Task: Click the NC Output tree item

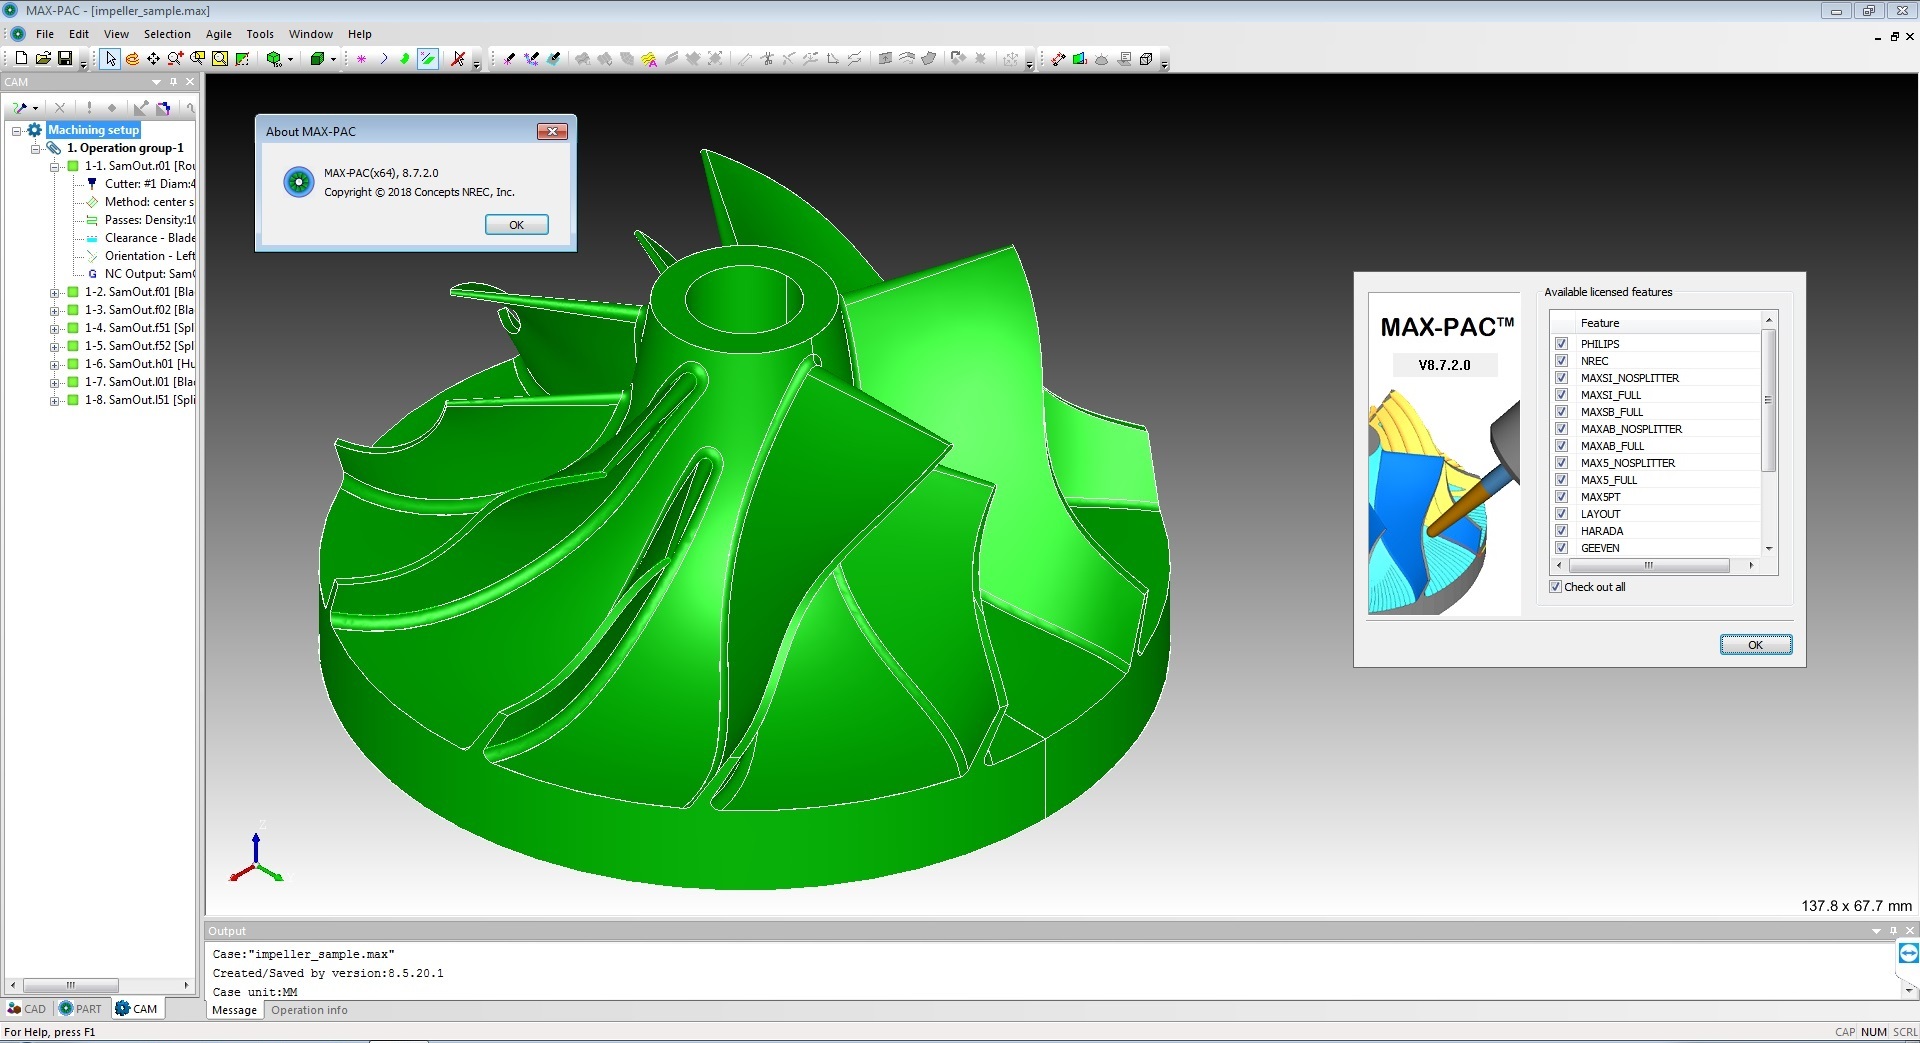Action: 149,274
